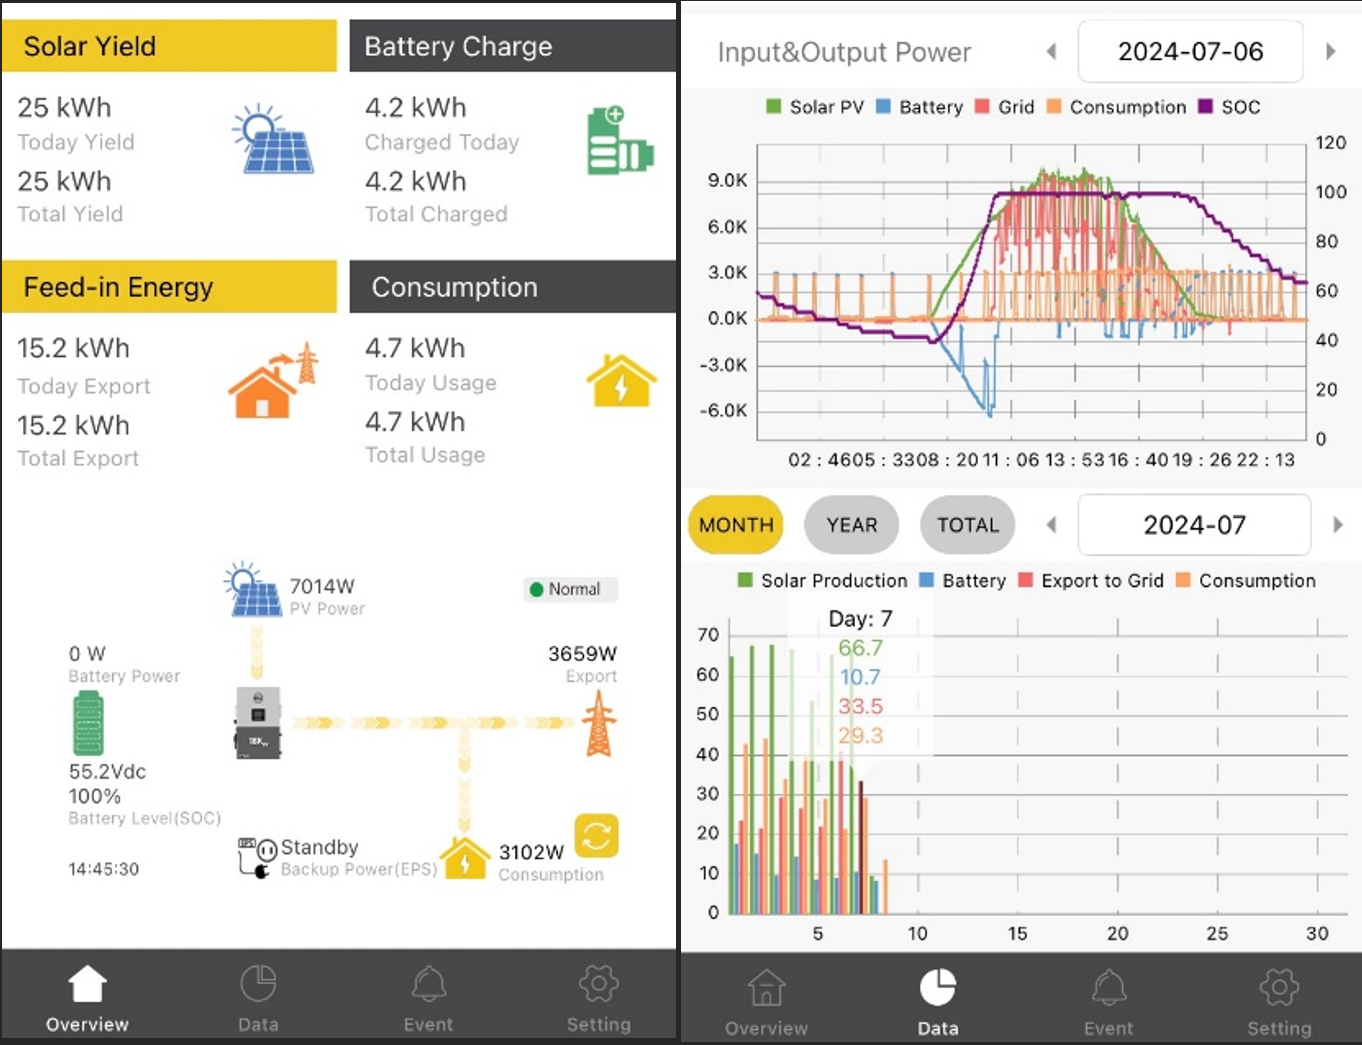Tap the inverter device icon in flow diagram
This screenshot has width=1362, height=1045.
(x=257, y=722)
